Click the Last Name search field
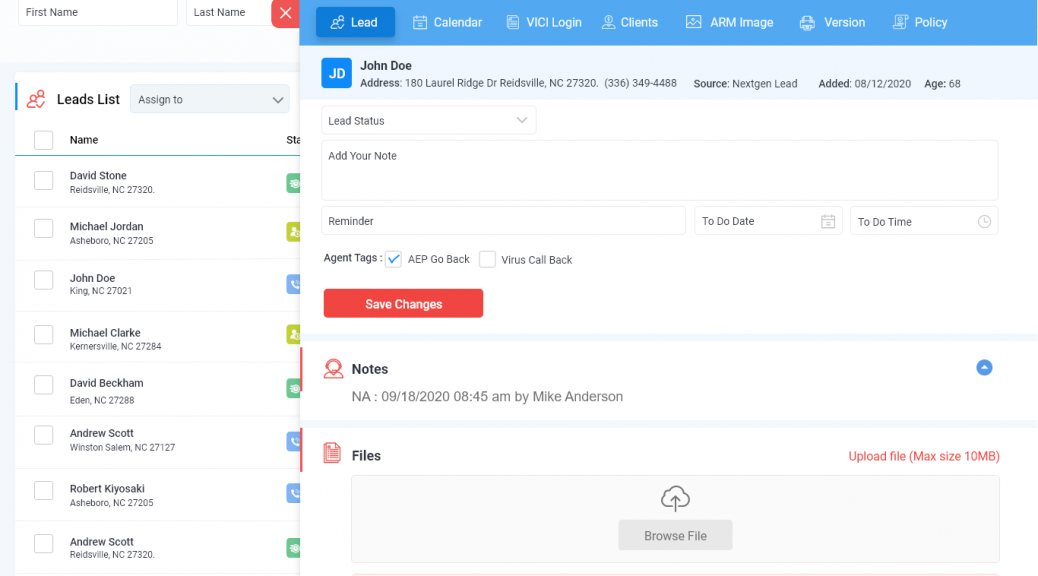 (229, 13)
